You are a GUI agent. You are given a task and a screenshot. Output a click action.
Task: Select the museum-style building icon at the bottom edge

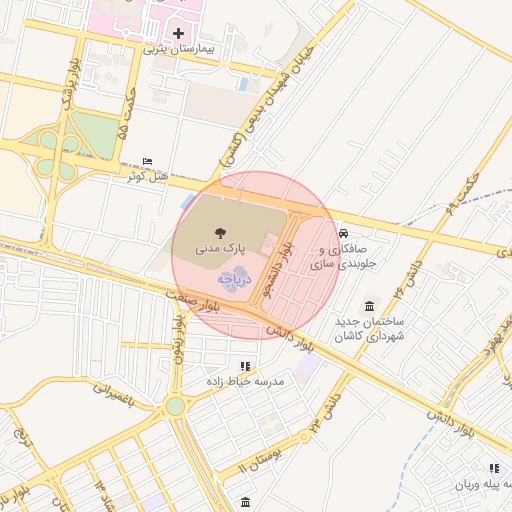[245, 502]
